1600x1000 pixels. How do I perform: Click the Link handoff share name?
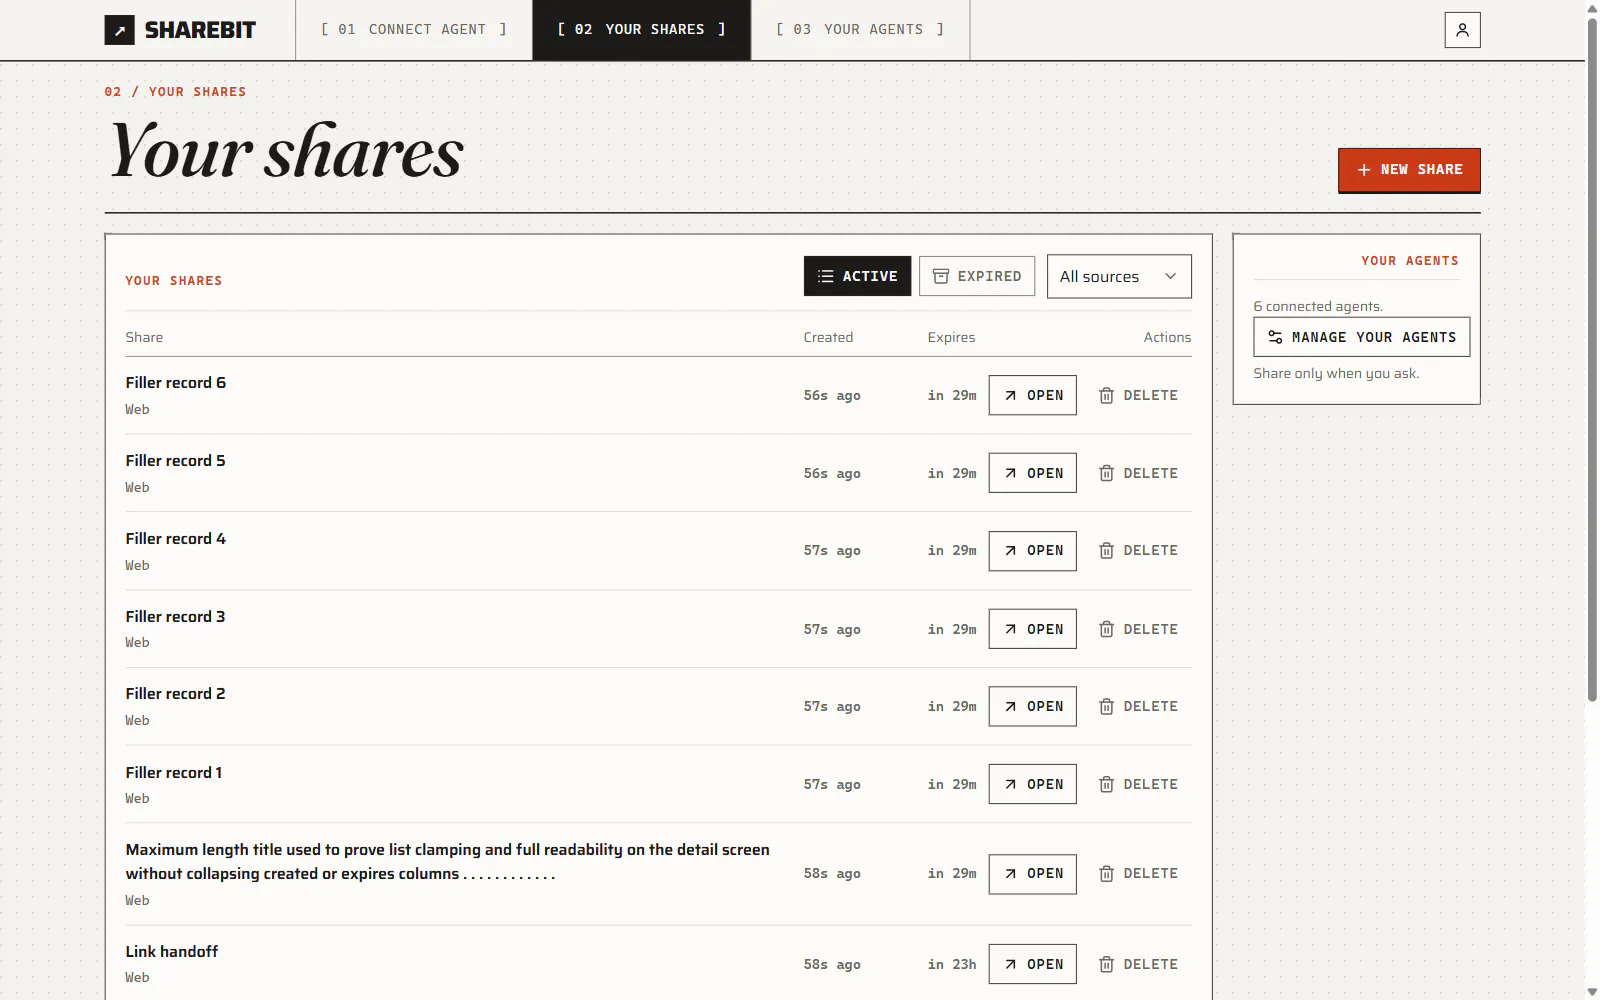click(172, 952)
